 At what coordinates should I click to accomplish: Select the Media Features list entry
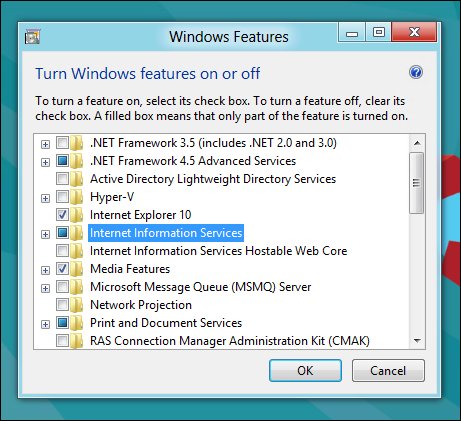(130, 269)
